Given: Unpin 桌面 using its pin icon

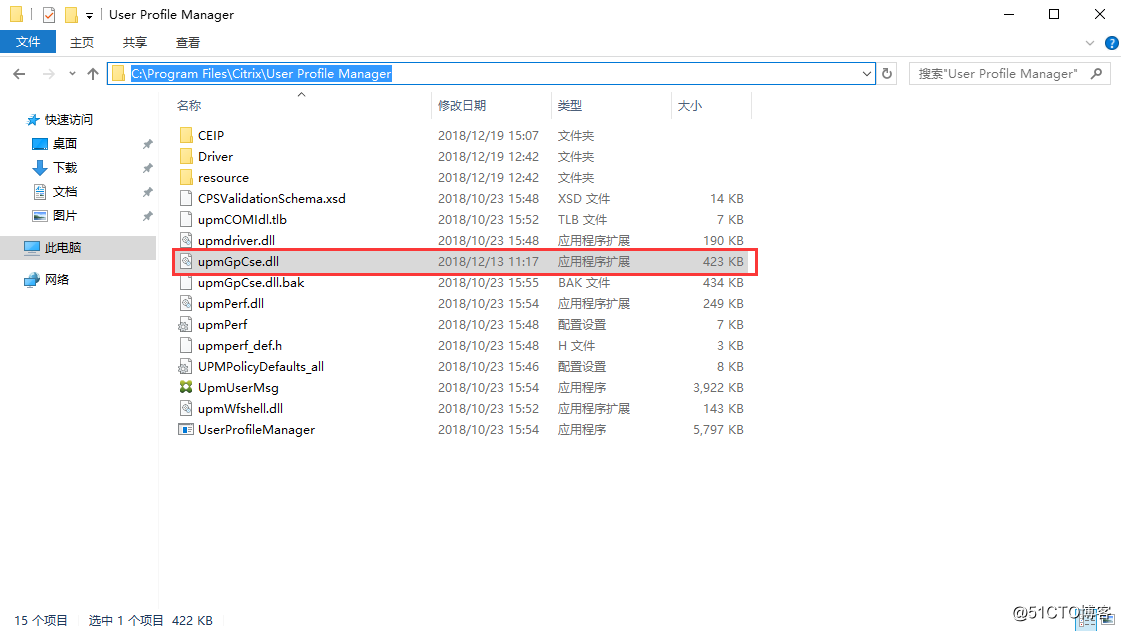Looking at the screenshot, I should [x=147, y=144].
